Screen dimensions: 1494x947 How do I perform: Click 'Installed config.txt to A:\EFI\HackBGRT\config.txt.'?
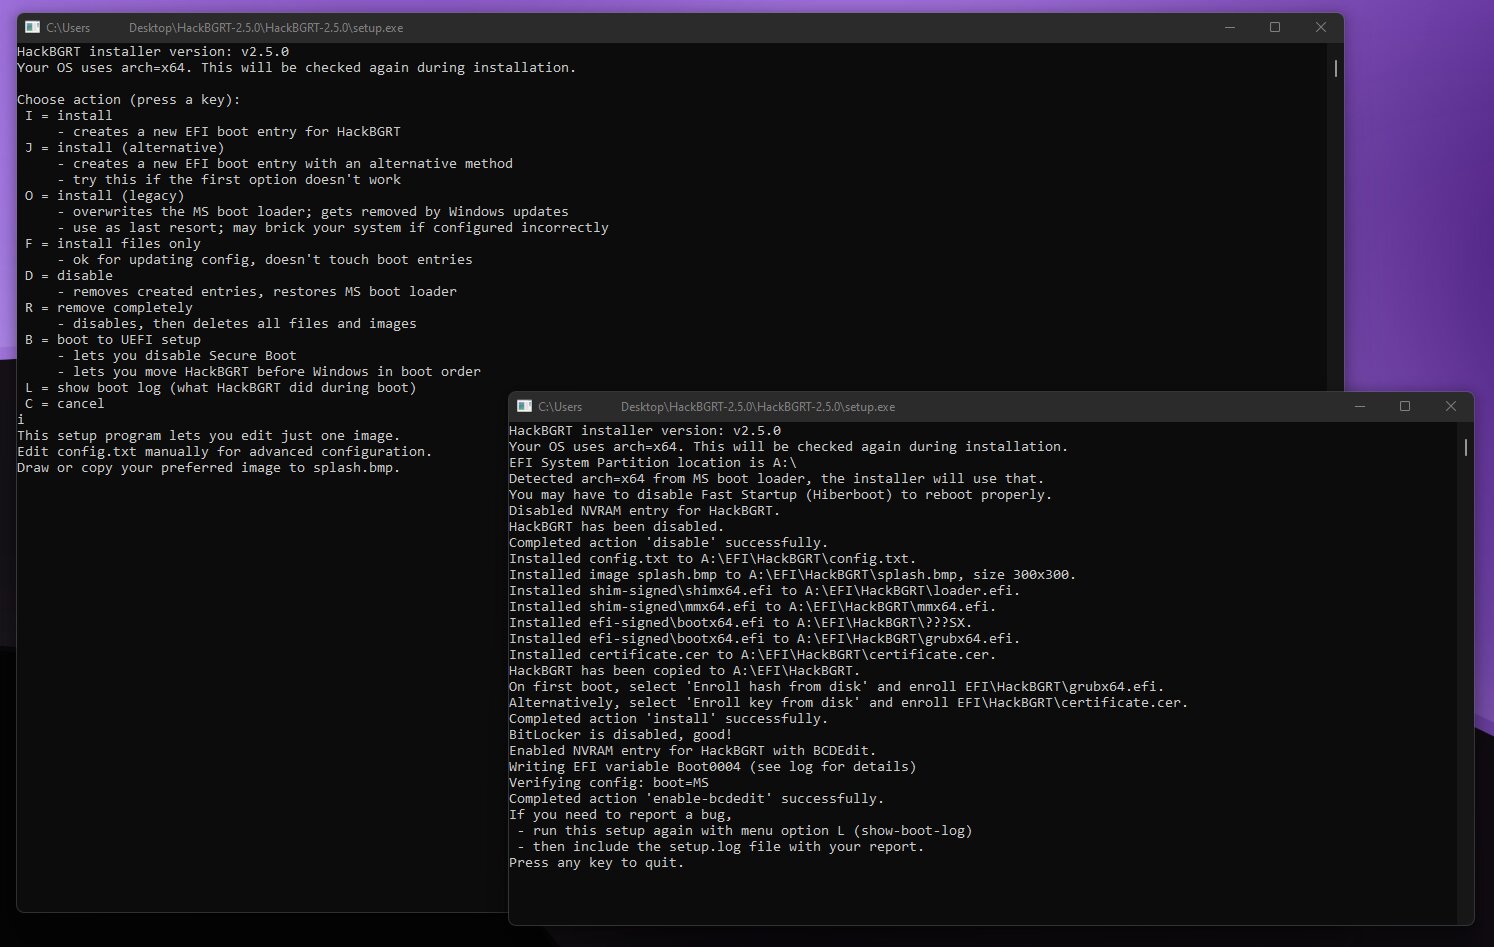click(713, 559)
